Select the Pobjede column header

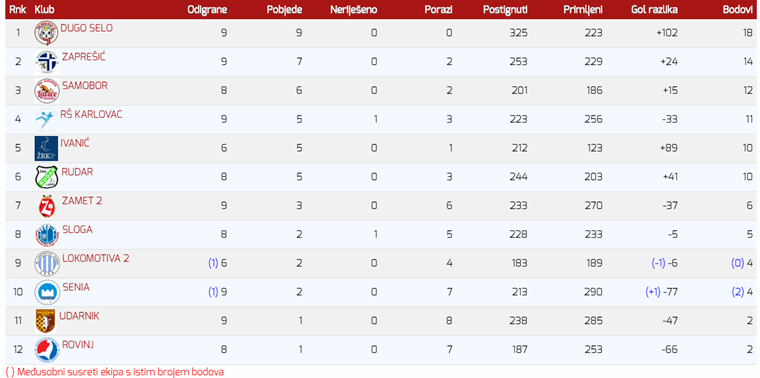click(x=285, y=10)
